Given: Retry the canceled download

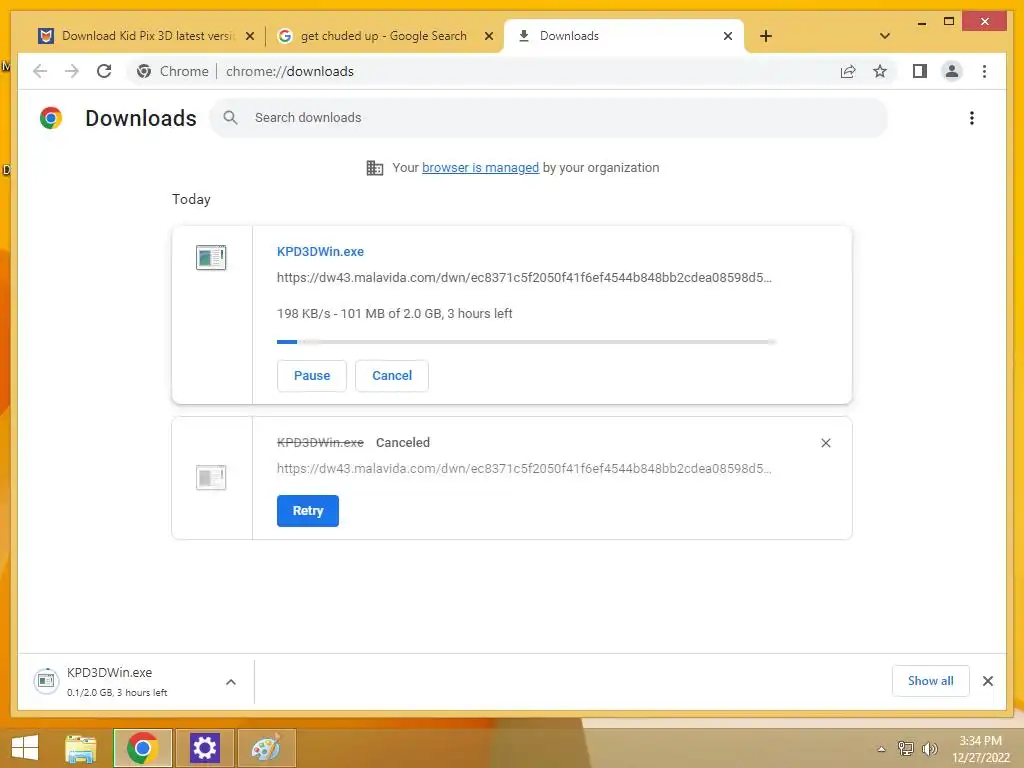Looking at the screenshot, I should [x=308, y=511].
